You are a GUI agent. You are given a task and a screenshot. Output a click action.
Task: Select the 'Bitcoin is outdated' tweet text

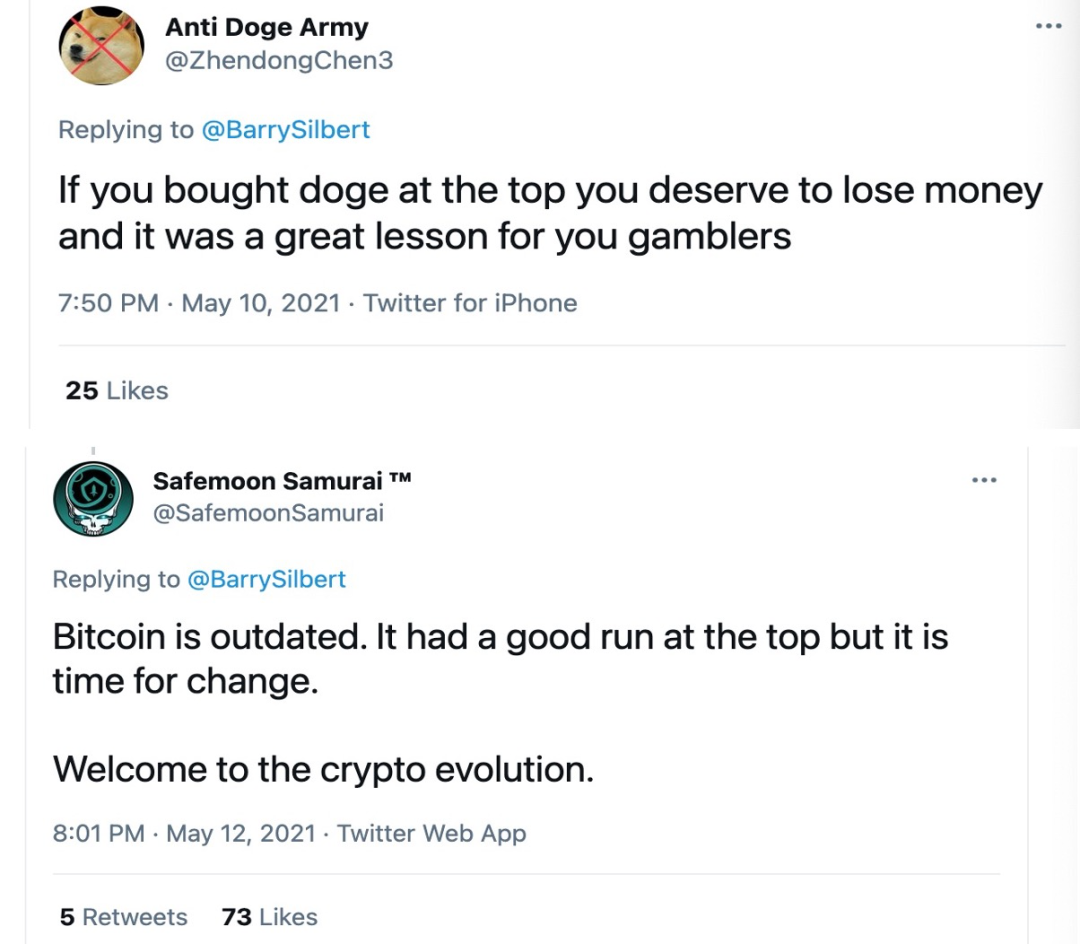coord(500,659)
